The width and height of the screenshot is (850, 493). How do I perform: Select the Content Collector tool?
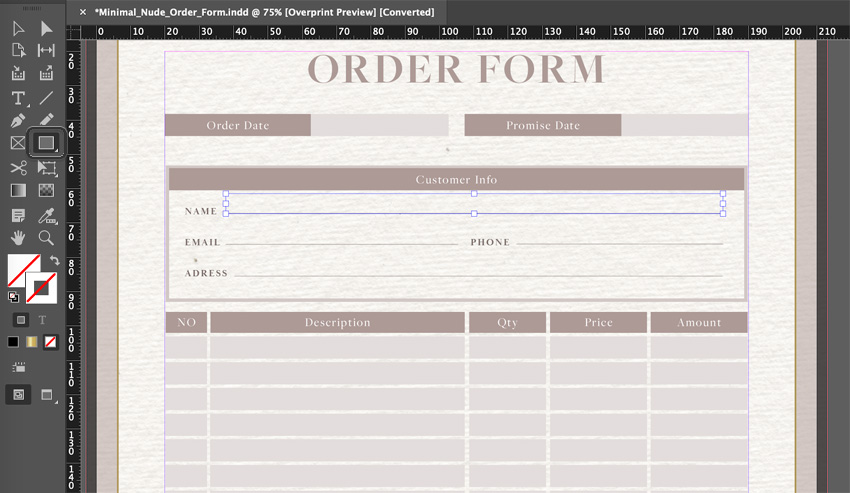tap(18, 73)
